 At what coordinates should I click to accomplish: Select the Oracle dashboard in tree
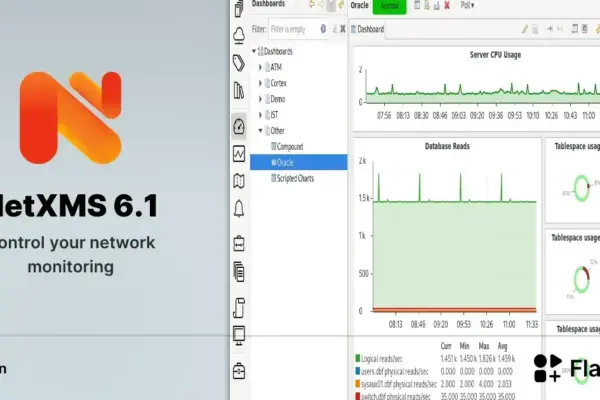coord(298,162)
